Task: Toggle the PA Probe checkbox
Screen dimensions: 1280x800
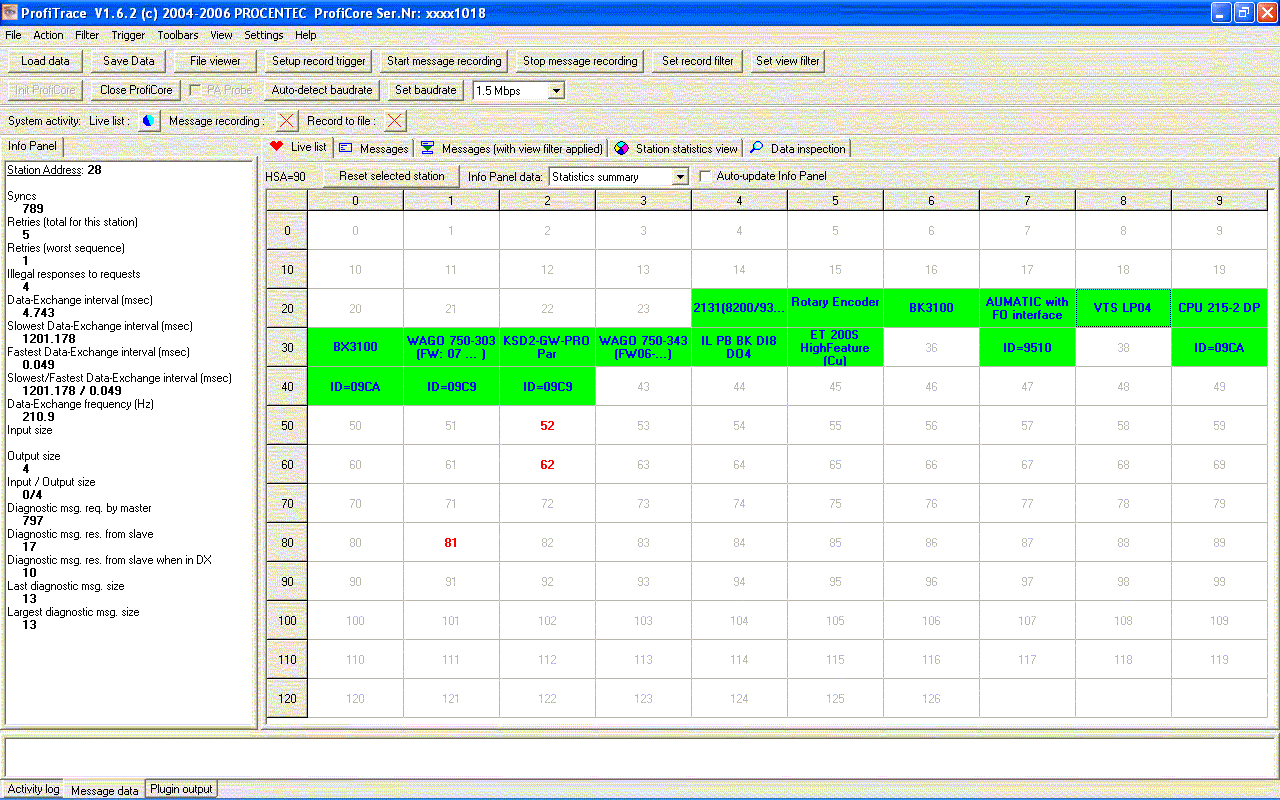Action: pos(195,90)
